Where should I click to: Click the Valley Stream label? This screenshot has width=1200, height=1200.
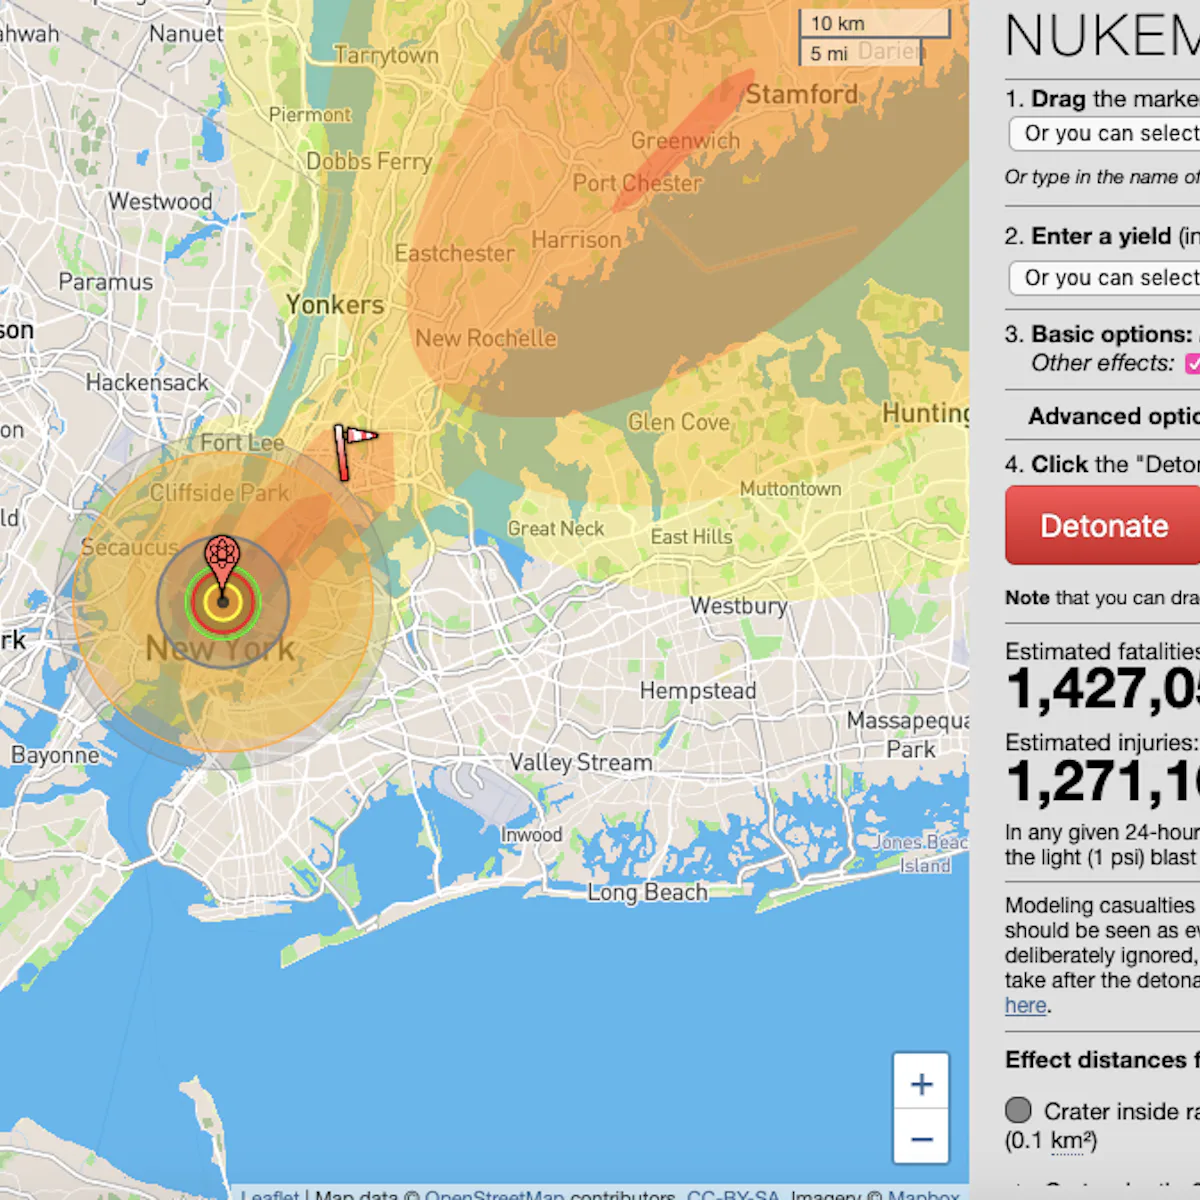click(x=581, y=762)
